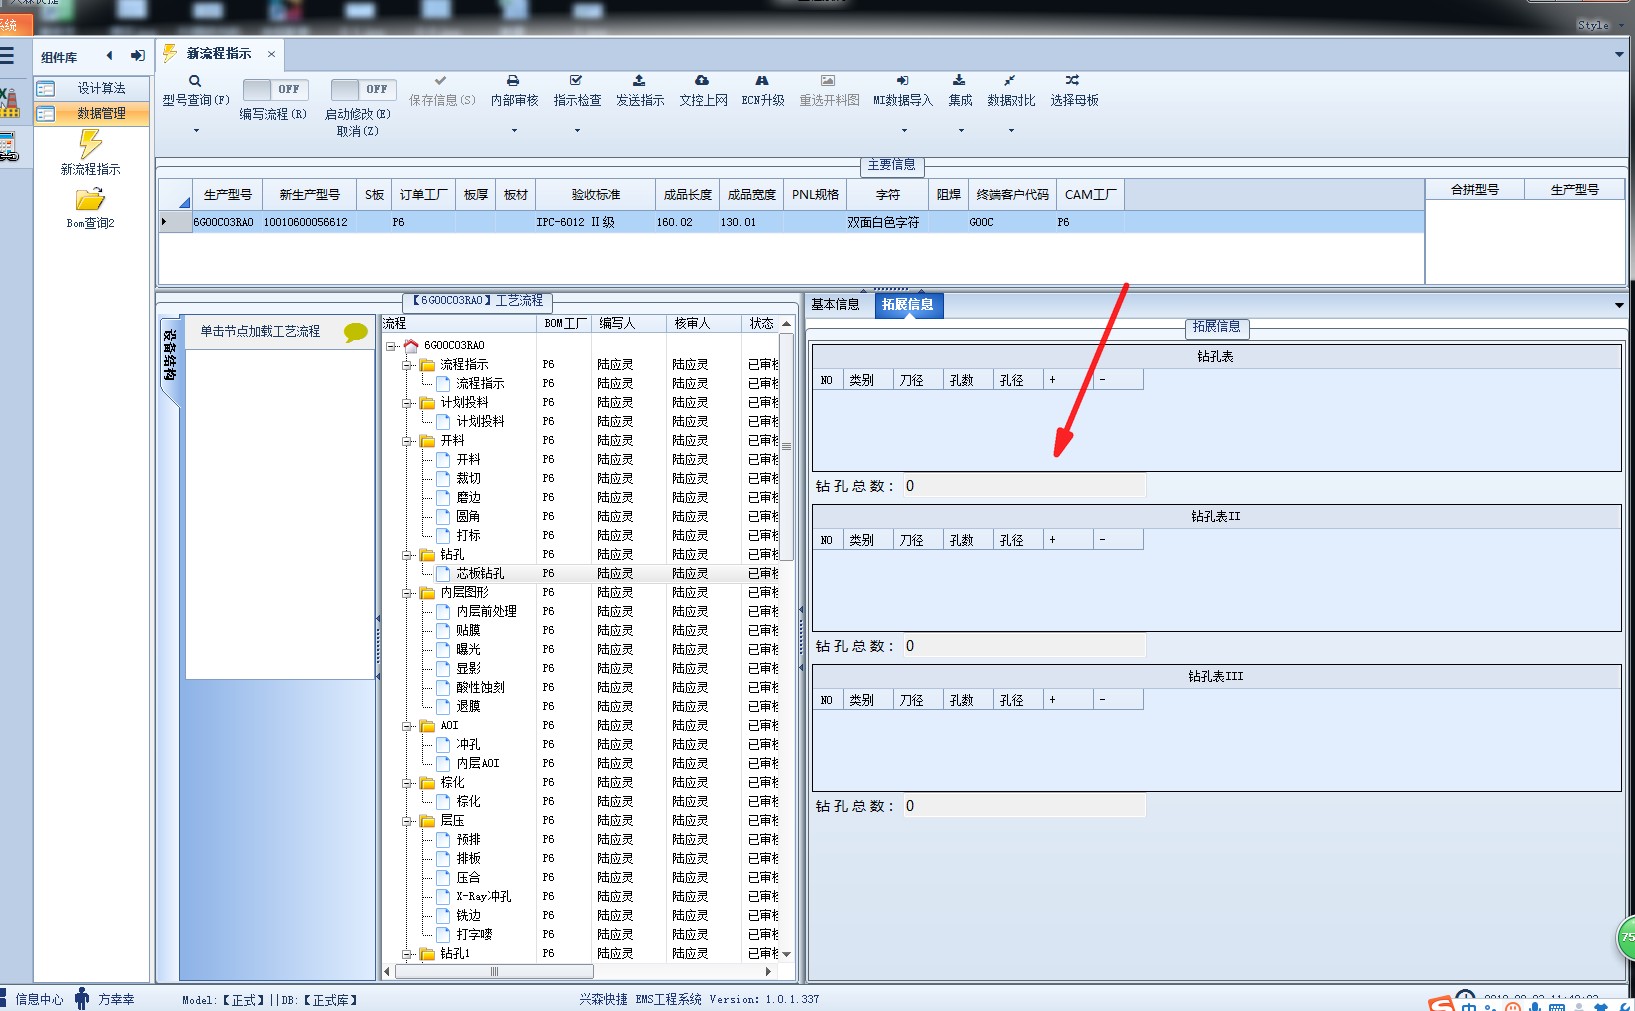Image resolution: width=1635 pixels, height=1011 pixels.
Task: Click the 数据对比 compare icon
Action: click(x=1010, y=80)
